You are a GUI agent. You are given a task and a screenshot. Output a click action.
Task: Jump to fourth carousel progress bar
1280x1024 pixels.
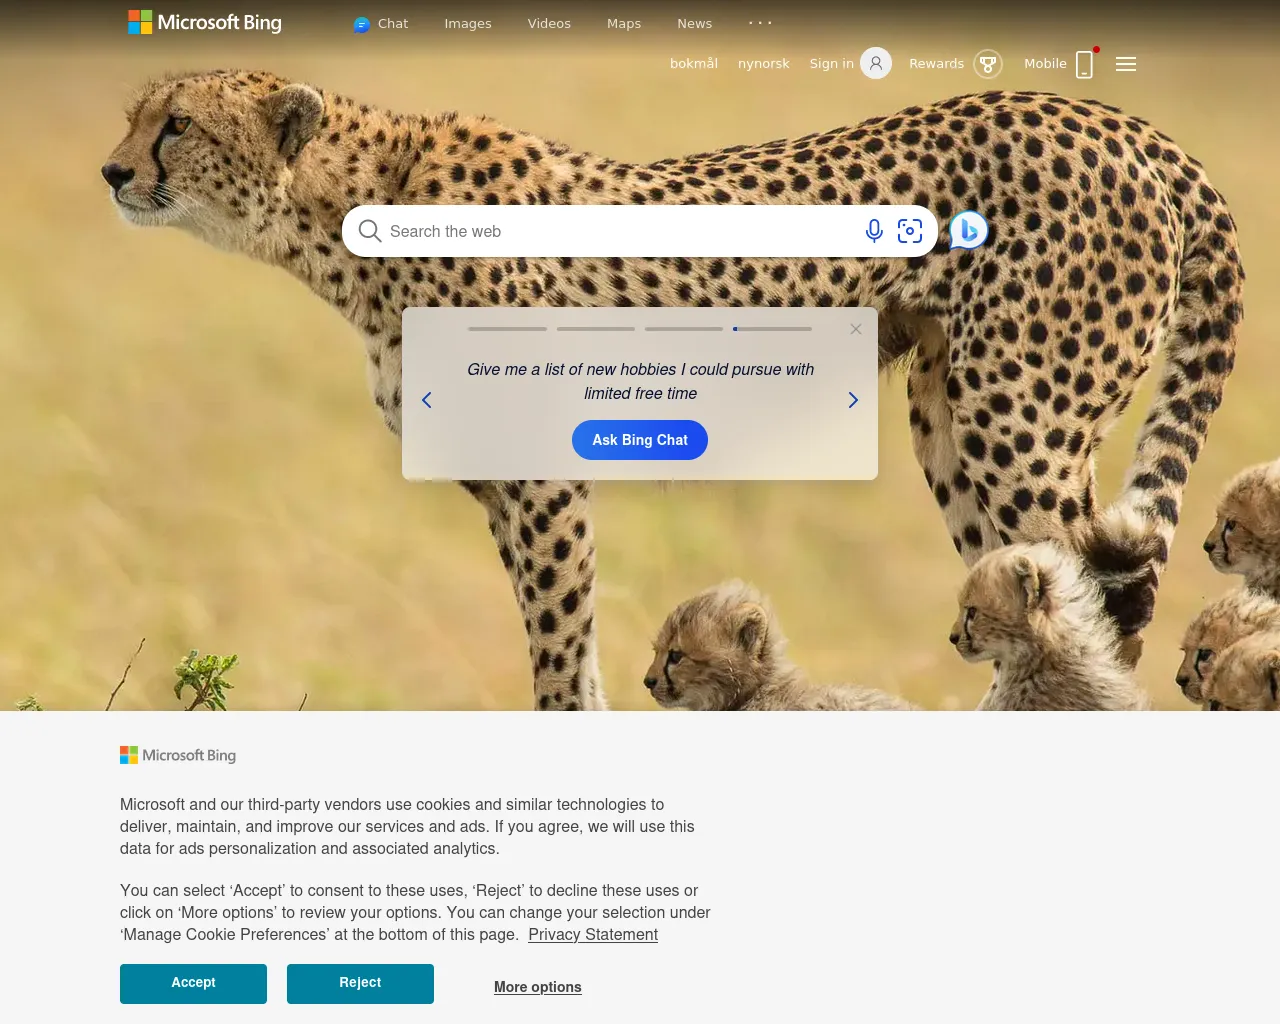click(772, 329)
